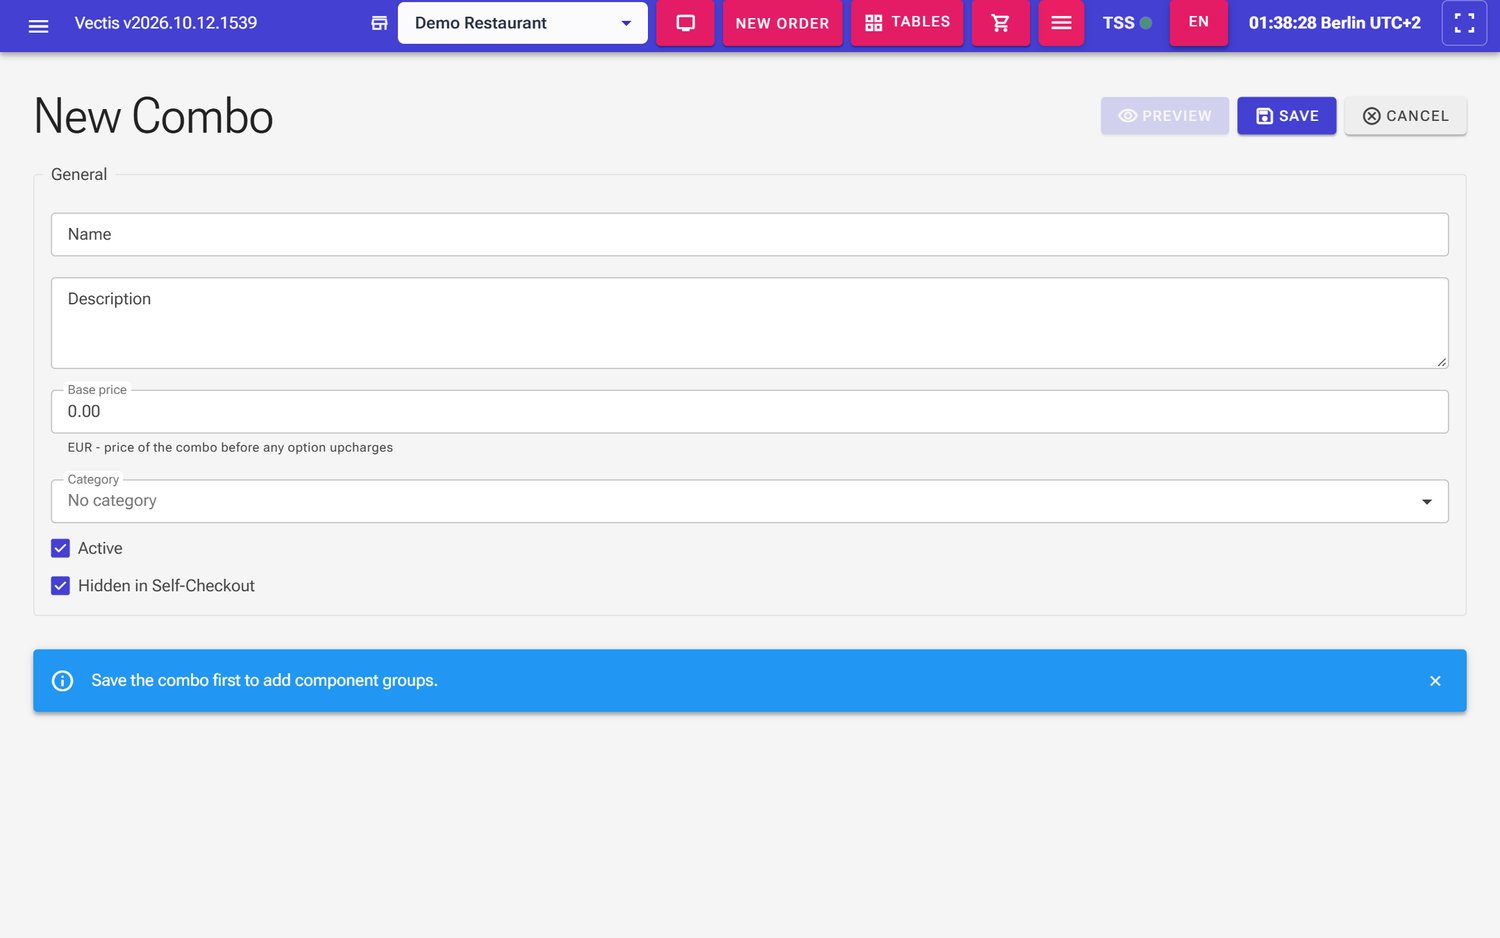Open the shopping cart
1500x938 pixels.
[x=1000, y=23]
